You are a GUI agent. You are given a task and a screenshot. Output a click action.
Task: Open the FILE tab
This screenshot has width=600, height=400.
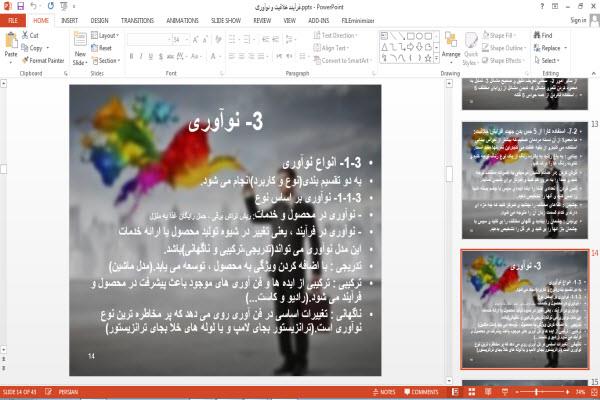(13, 20)
